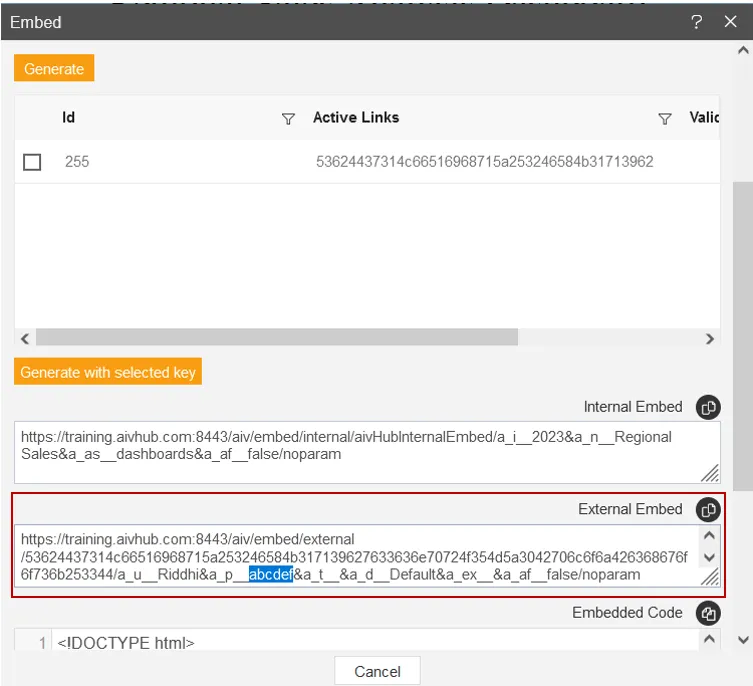Close the Embed dialog with X
The image size is (753, 686).
point(730,22)
